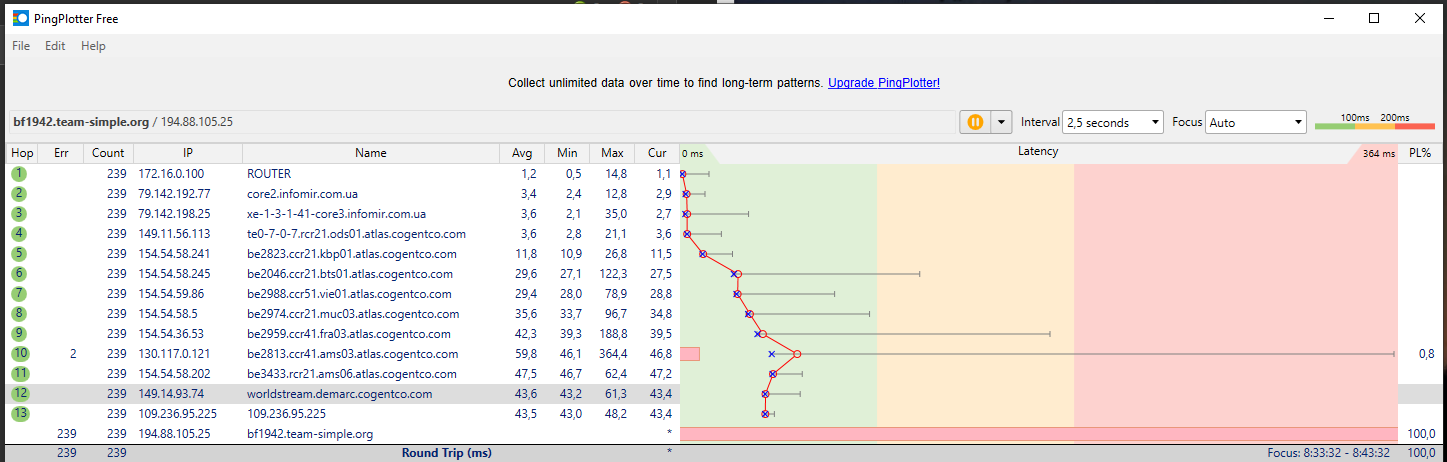
Task: Open the Interval 2,5 seconds dropdown
Action: tap(1113, 122)
